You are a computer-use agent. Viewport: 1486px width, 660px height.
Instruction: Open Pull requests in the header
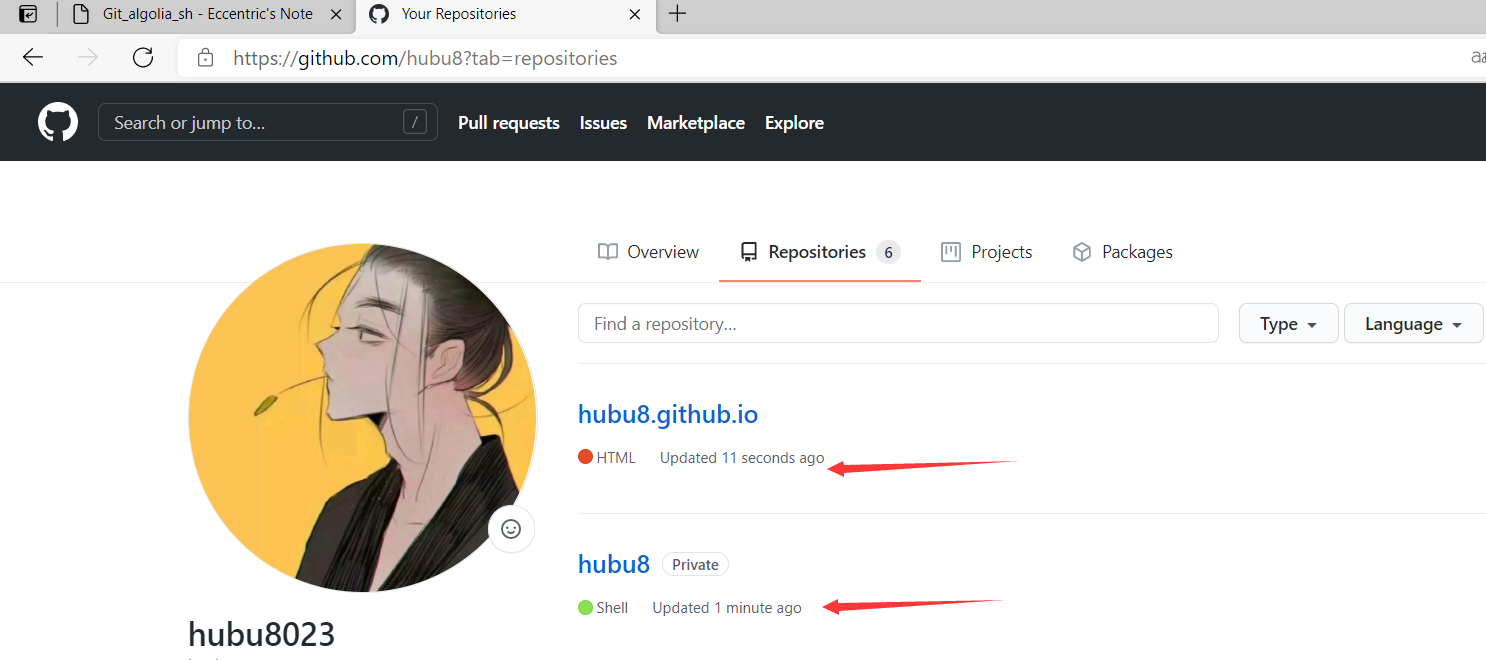[x=508, y=123]
